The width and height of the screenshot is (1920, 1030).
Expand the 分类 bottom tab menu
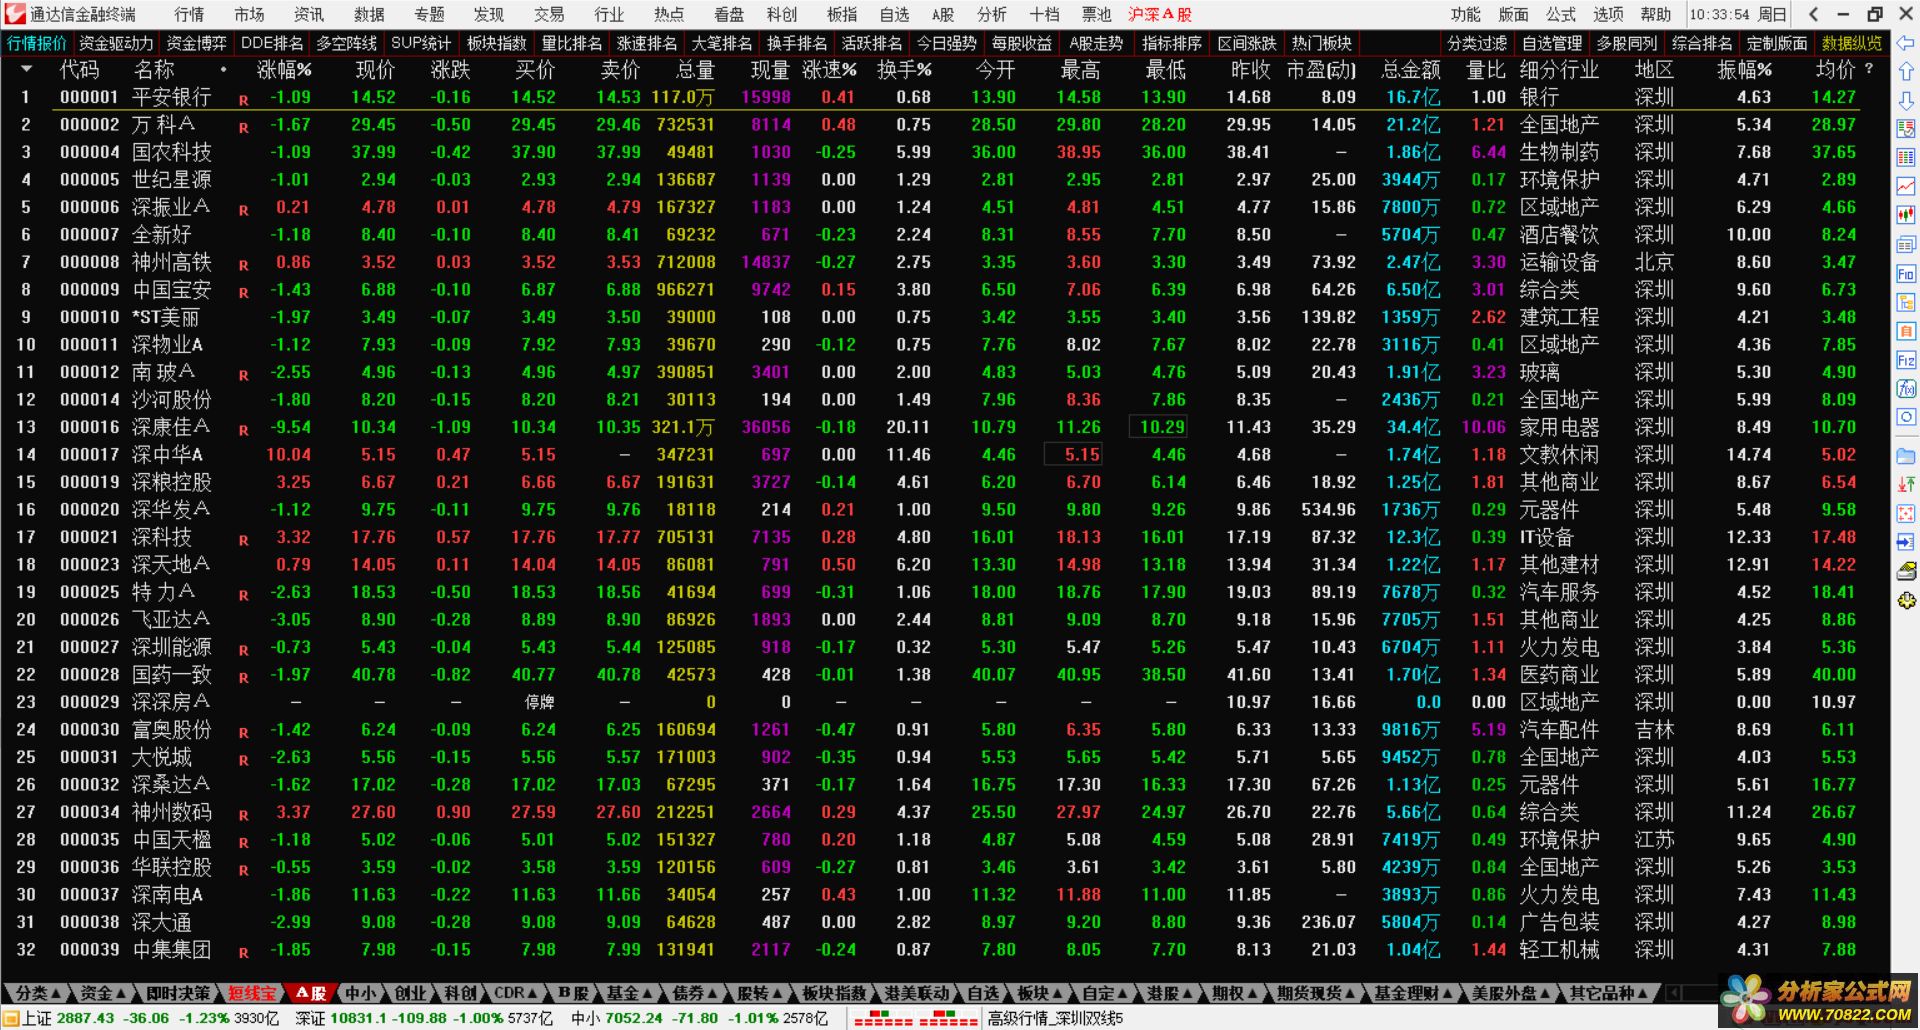(x=38, y=993)
